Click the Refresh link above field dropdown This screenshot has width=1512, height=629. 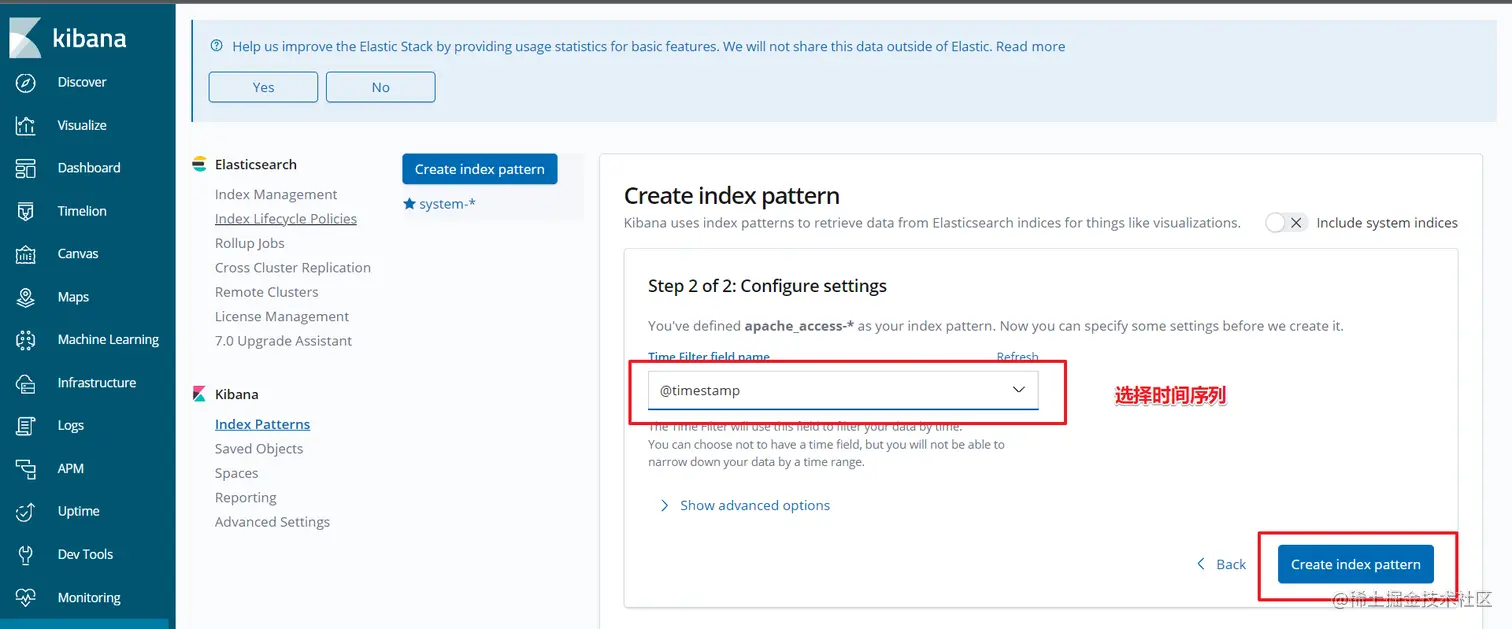coord(1017,357)
